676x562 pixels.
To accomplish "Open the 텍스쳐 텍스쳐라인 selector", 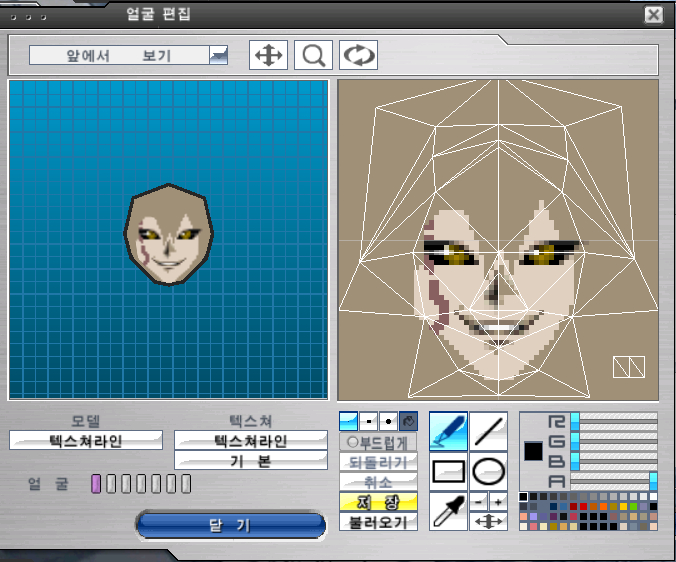I will [x=251, y=440].
